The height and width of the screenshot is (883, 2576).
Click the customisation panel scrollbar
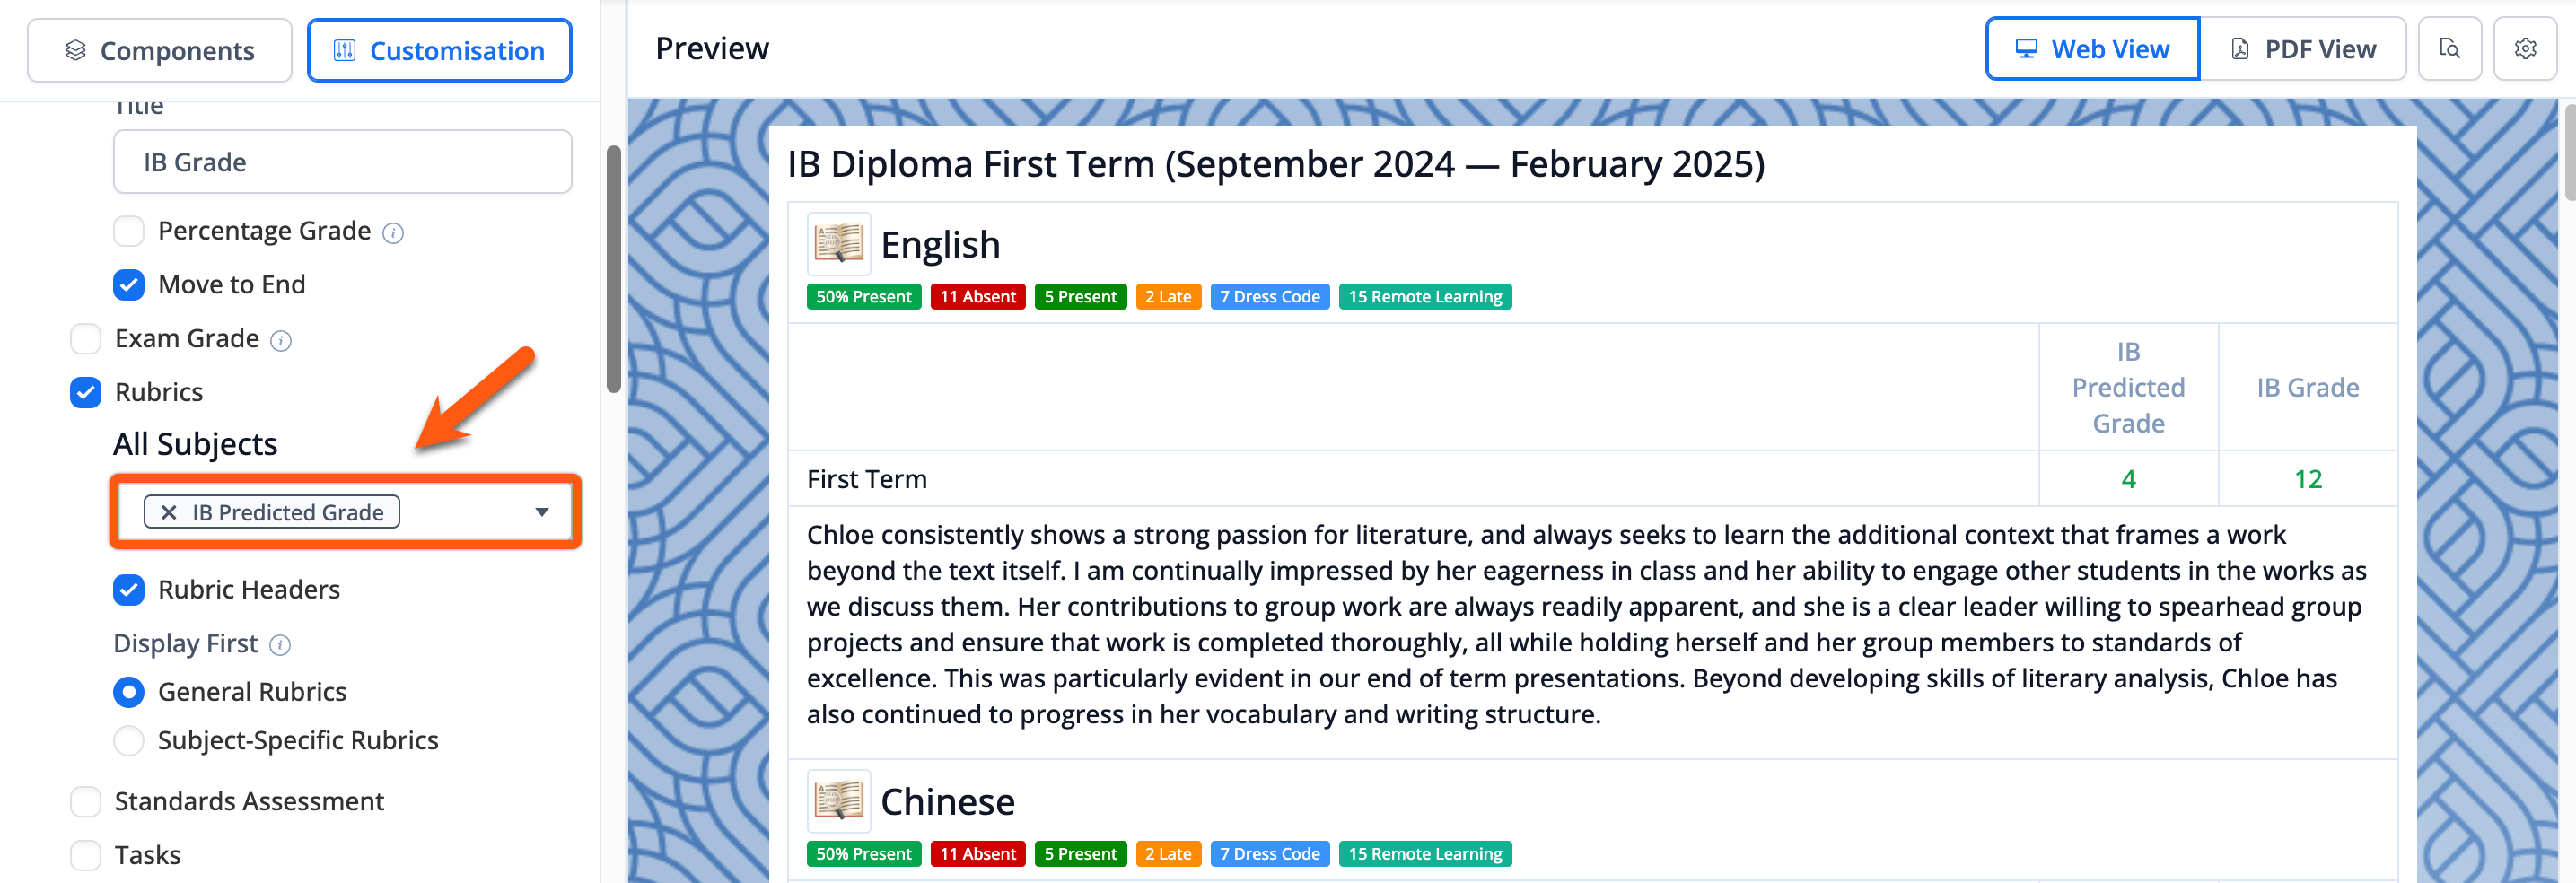tap(613, 270)
